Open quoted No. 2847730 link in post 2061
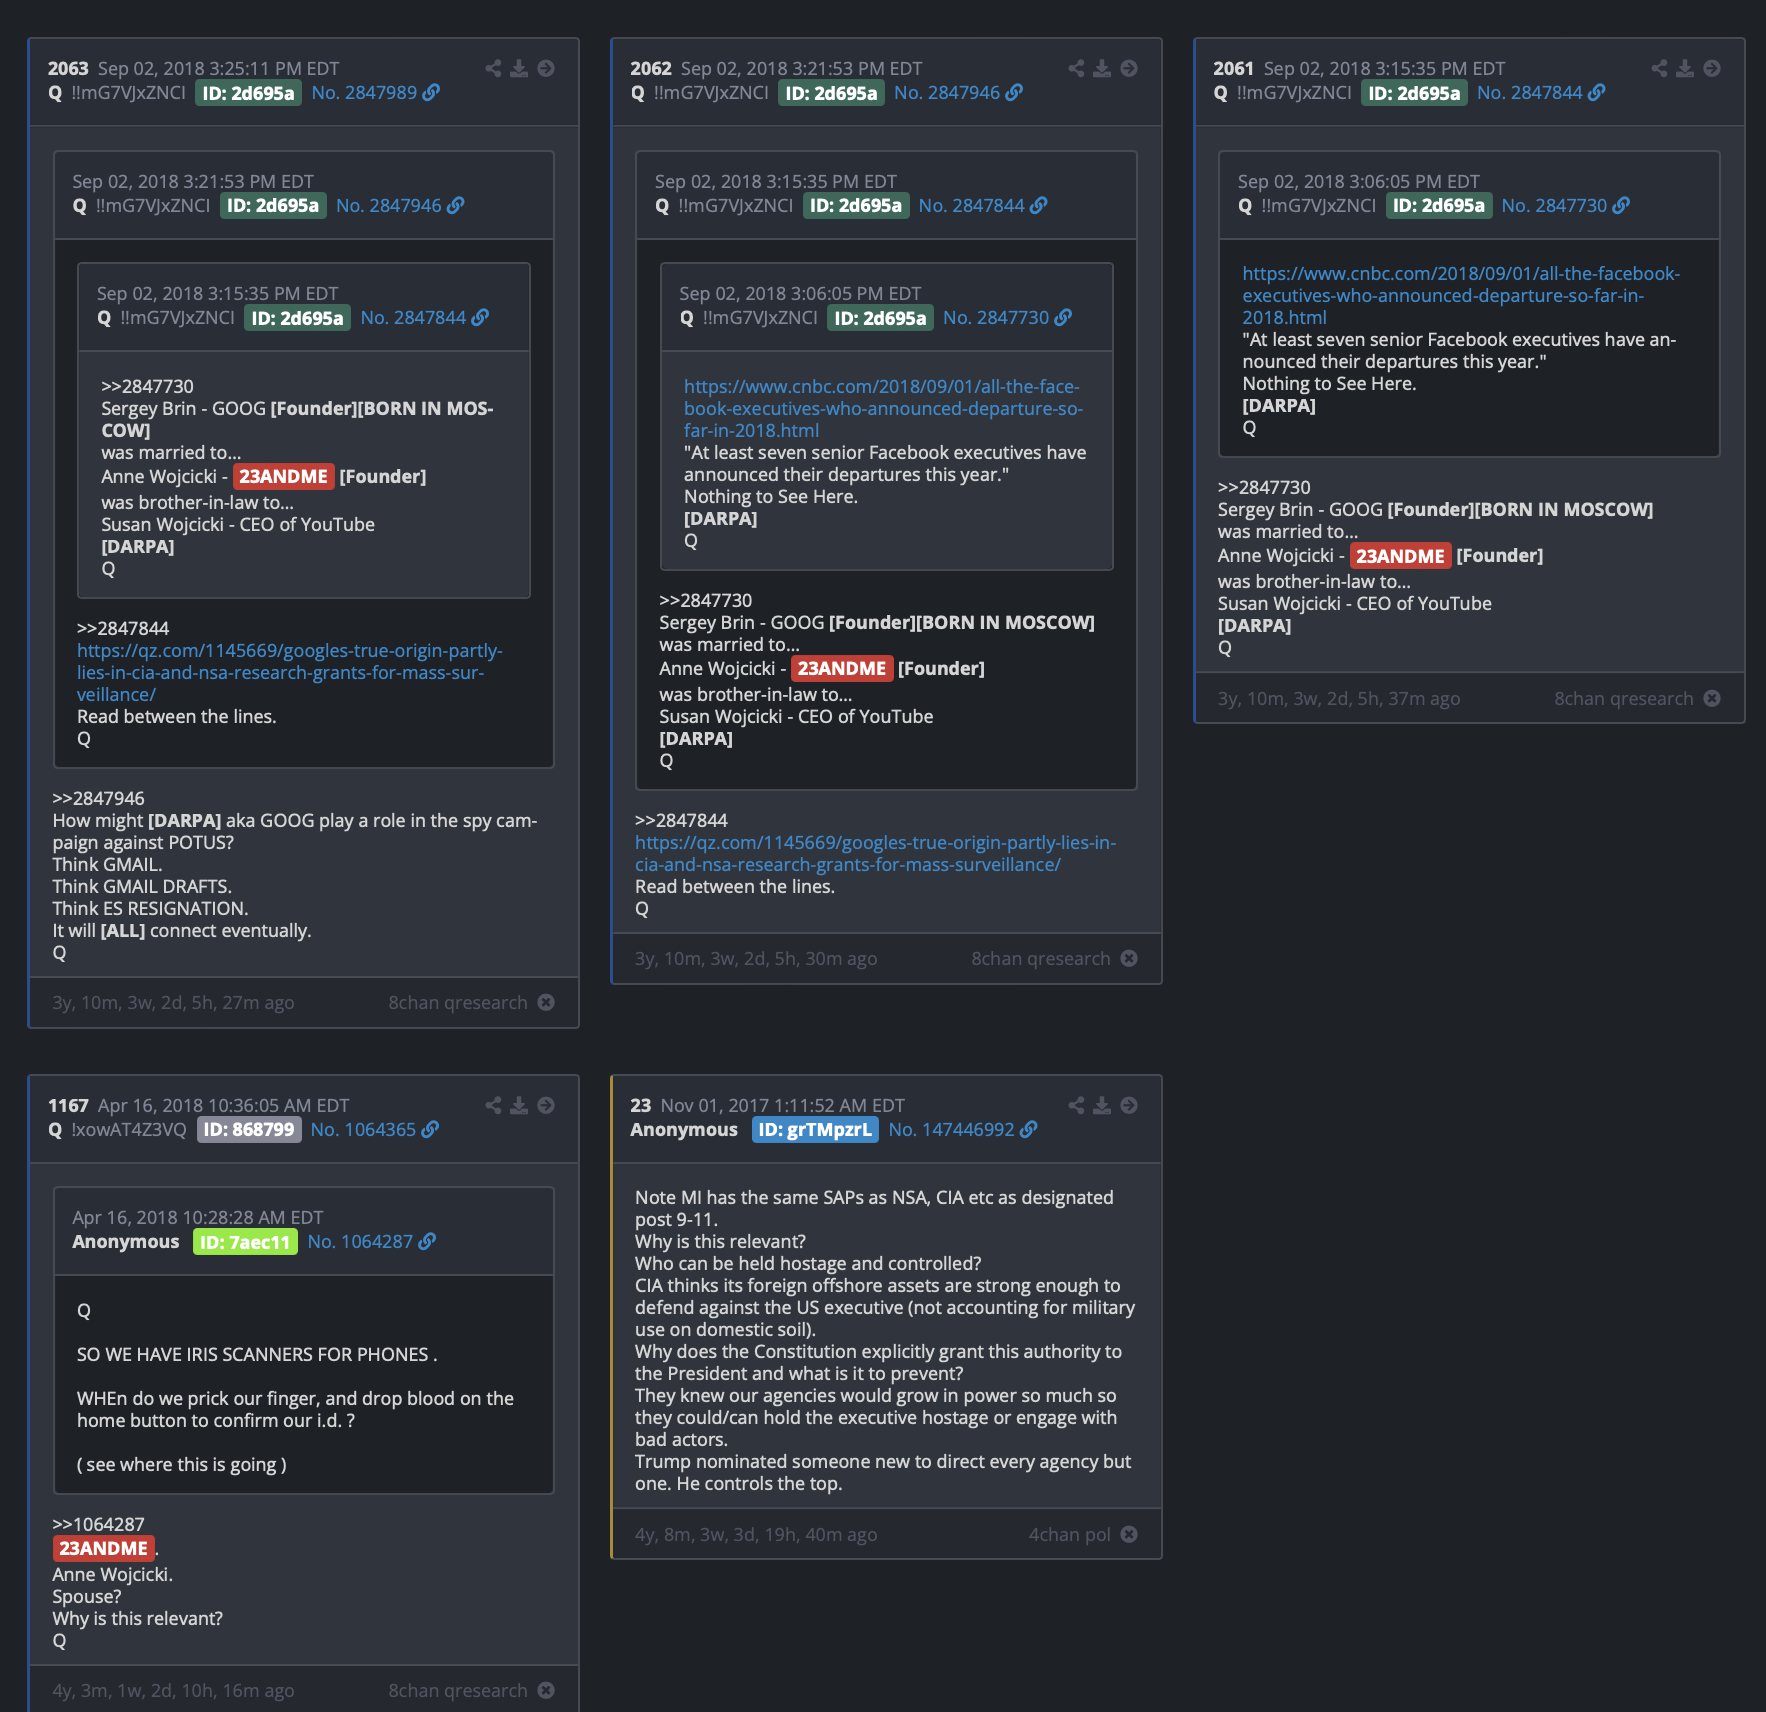This screenshot has width=1766, height=1712. click(x=1566, y=205)
